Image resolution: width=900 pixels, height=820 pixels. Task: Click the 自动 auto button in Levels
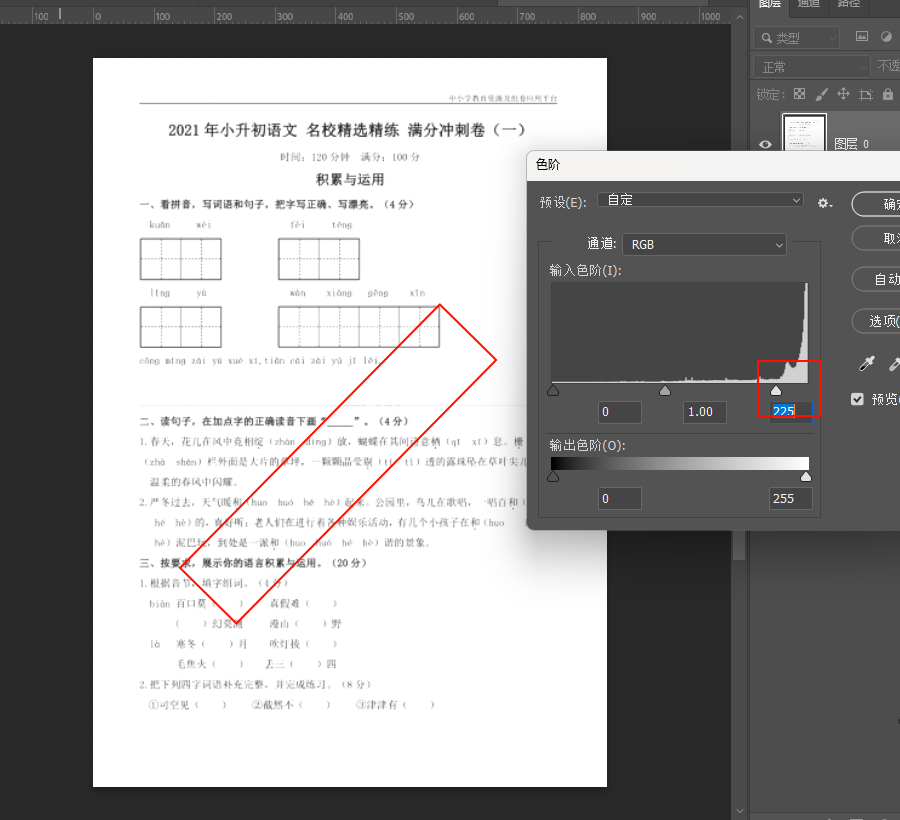click(x=880, y=279)
